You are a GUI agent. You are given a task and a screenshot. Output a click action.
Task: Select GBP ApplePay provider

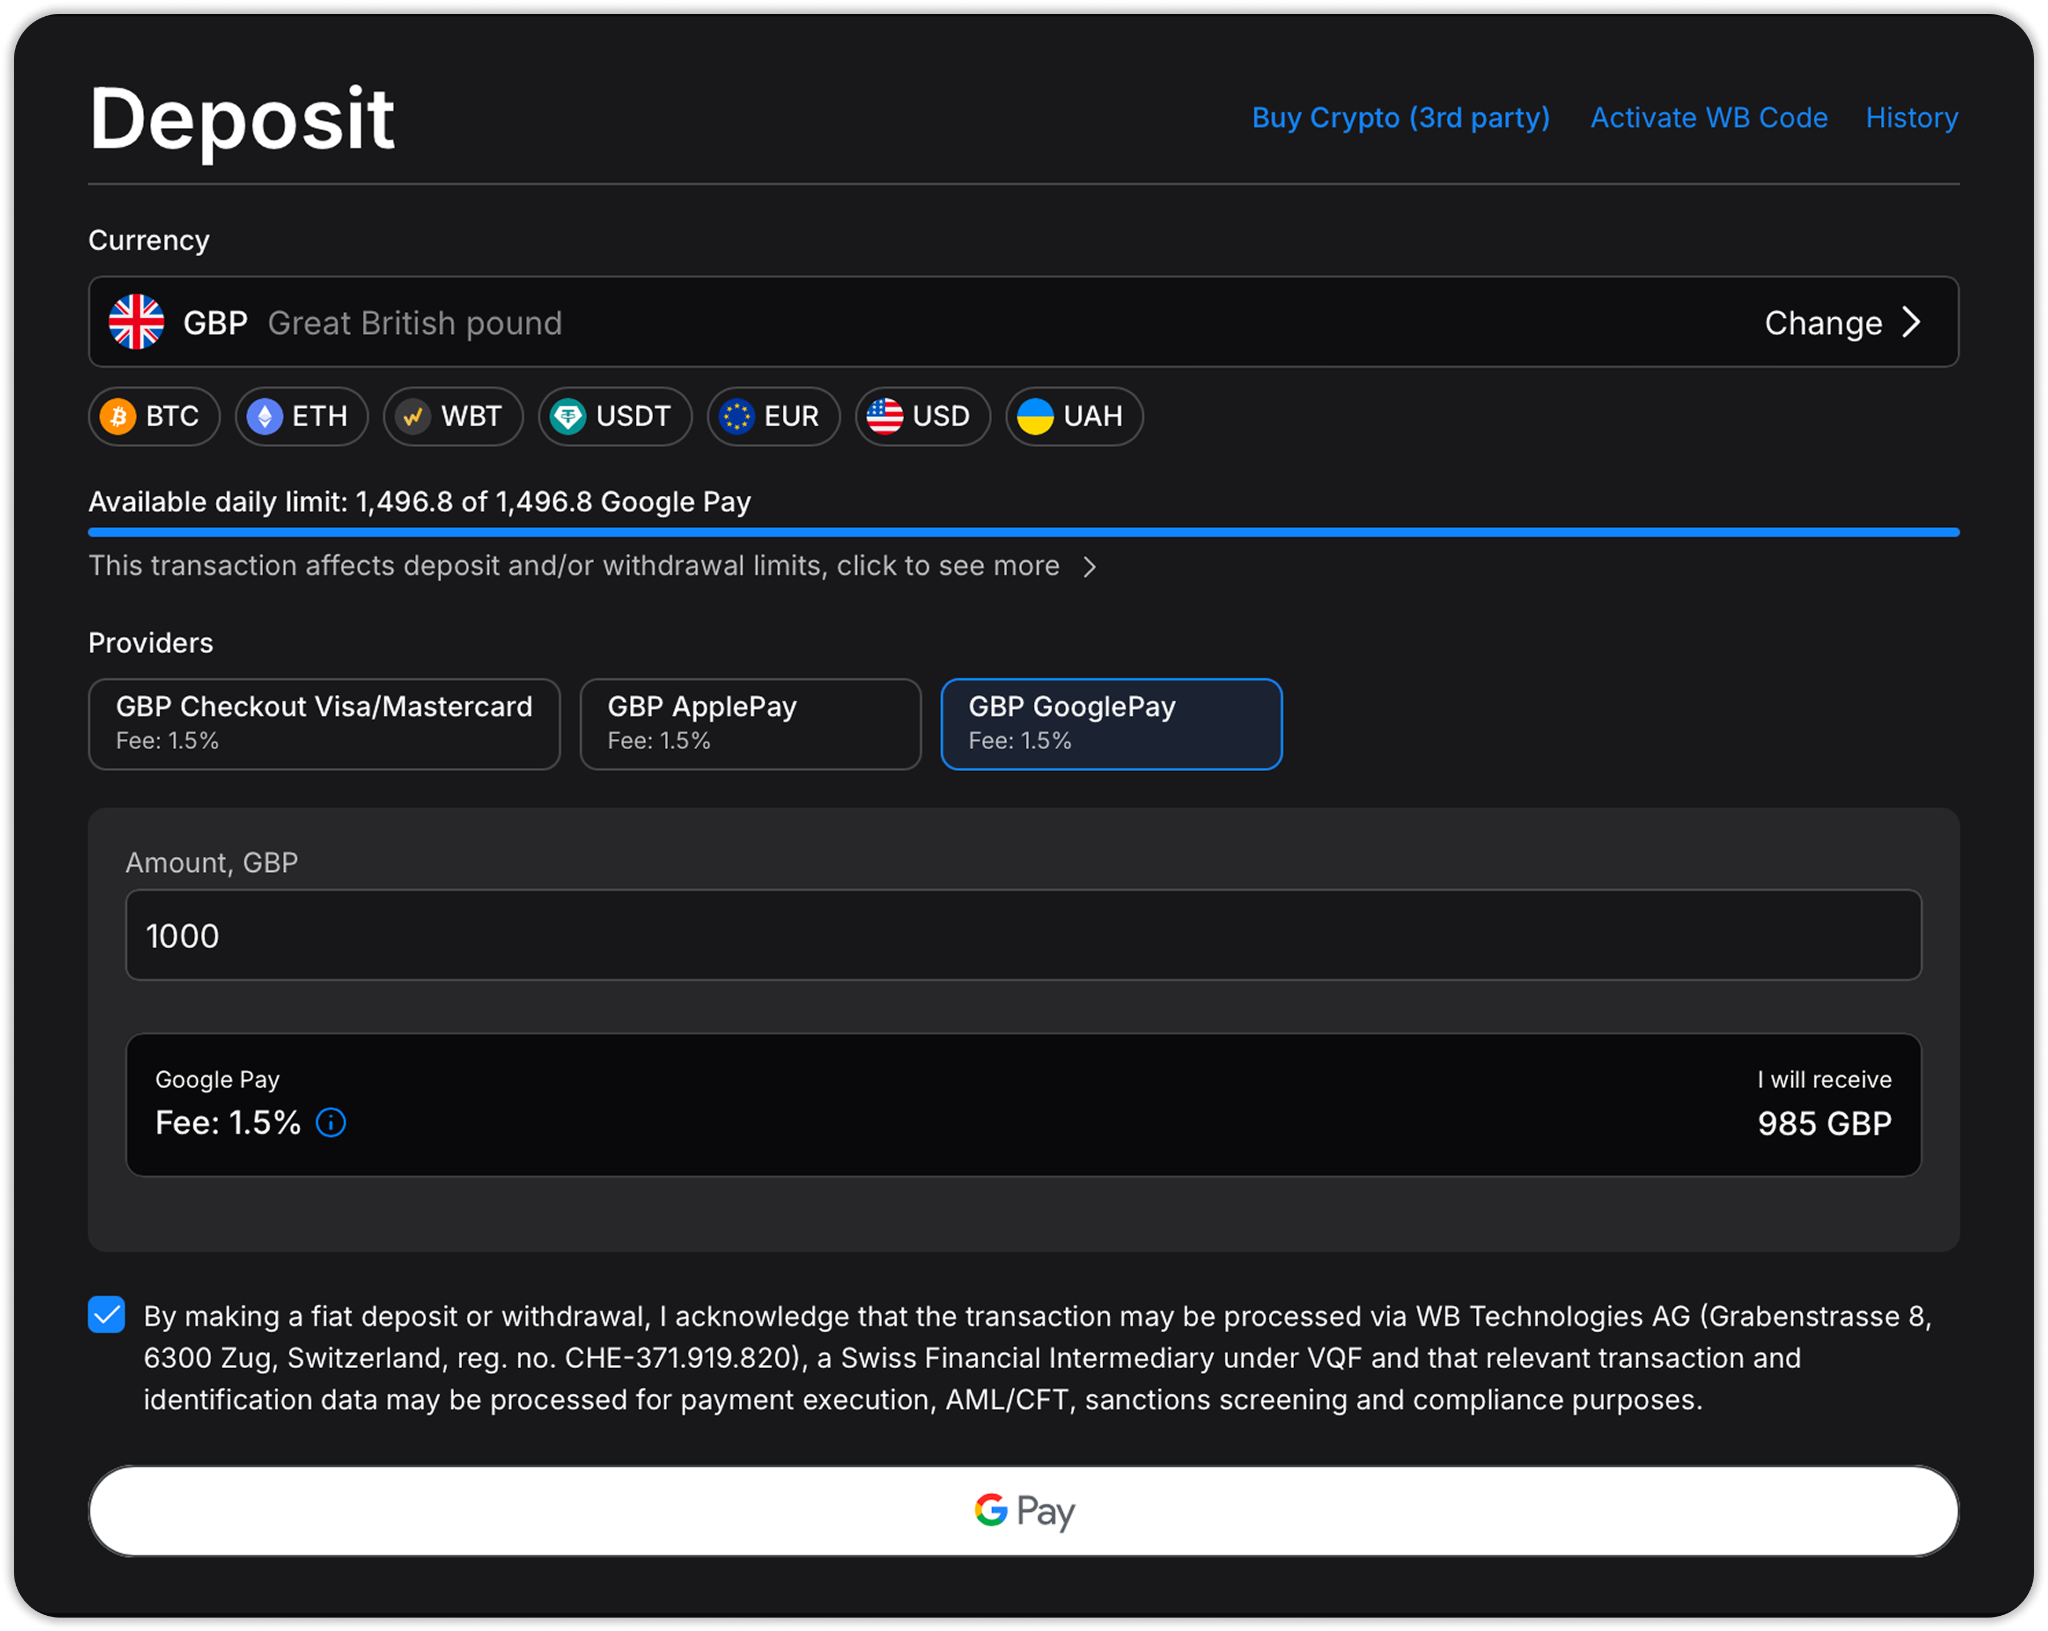750,724
